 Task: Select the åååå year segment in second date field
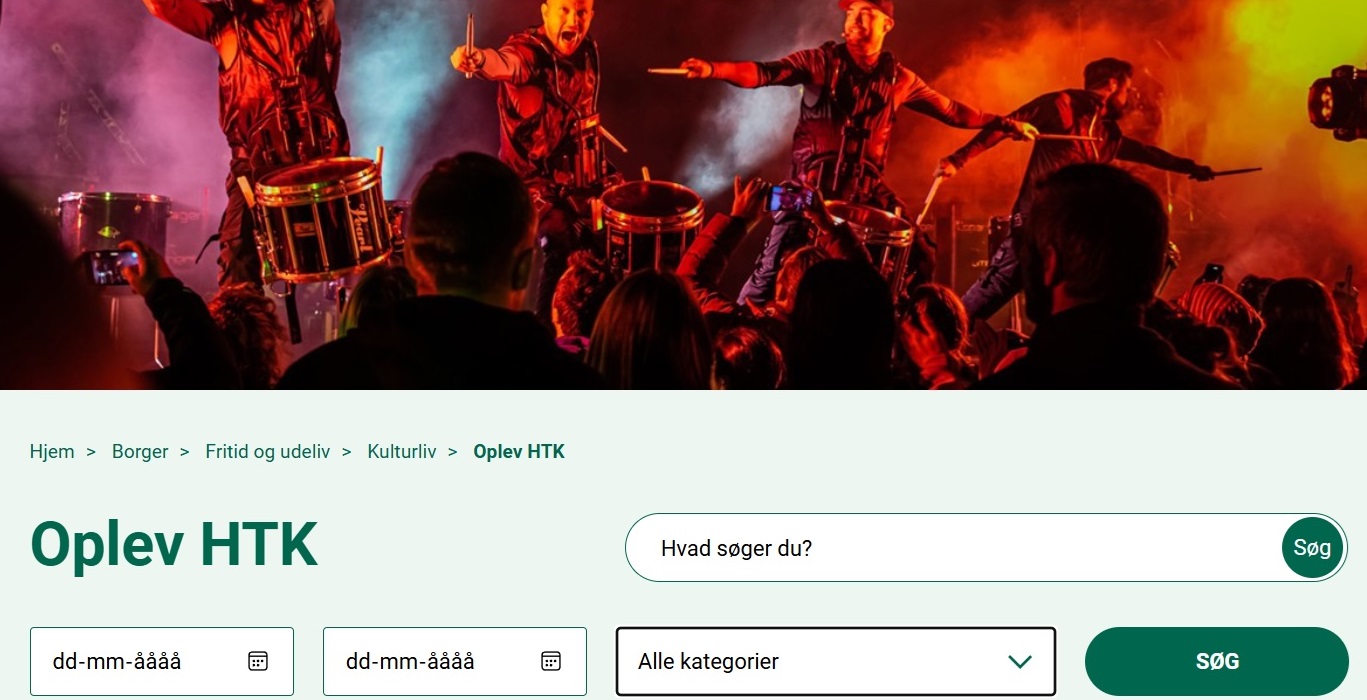(451, 661)
